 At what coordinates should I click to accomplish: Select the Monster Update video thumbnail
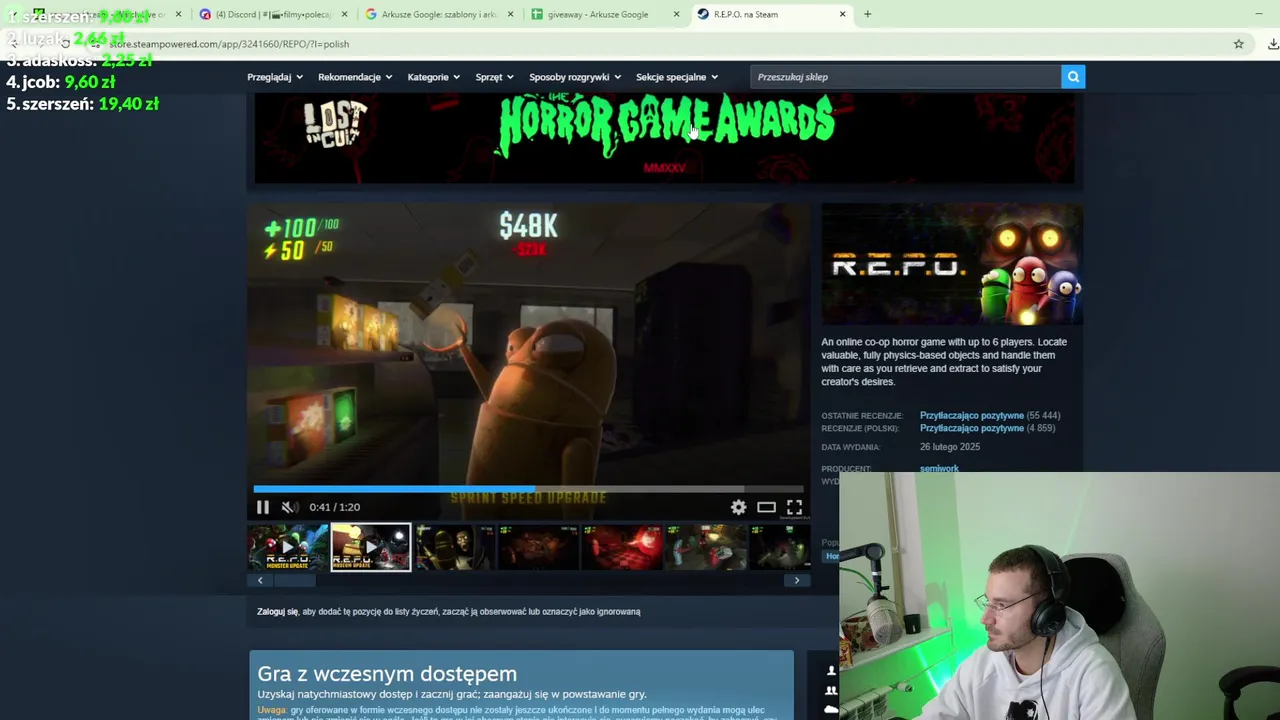[288, 548]
